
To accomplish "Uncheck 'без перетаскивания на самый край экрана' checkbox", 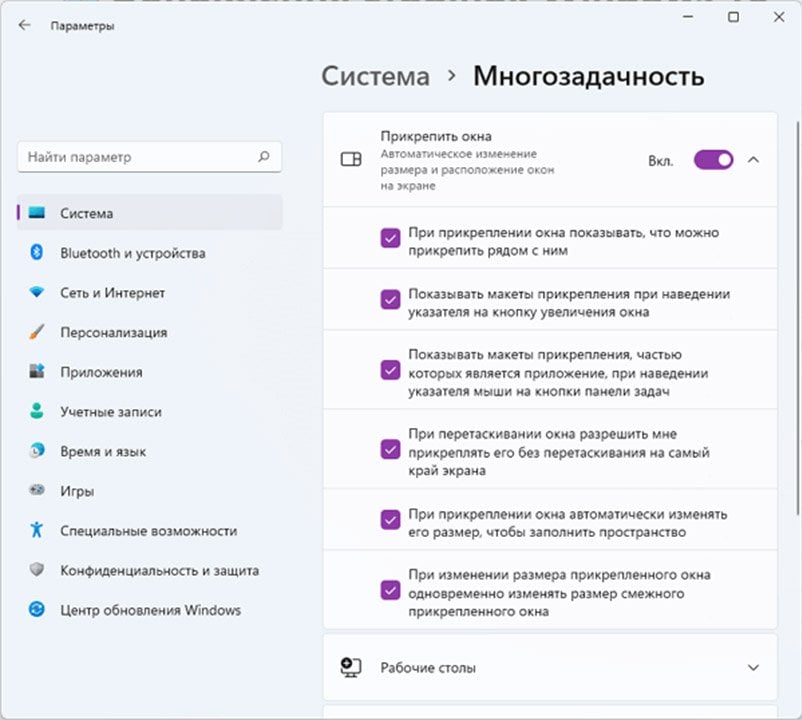I will [x=390, y=449].
